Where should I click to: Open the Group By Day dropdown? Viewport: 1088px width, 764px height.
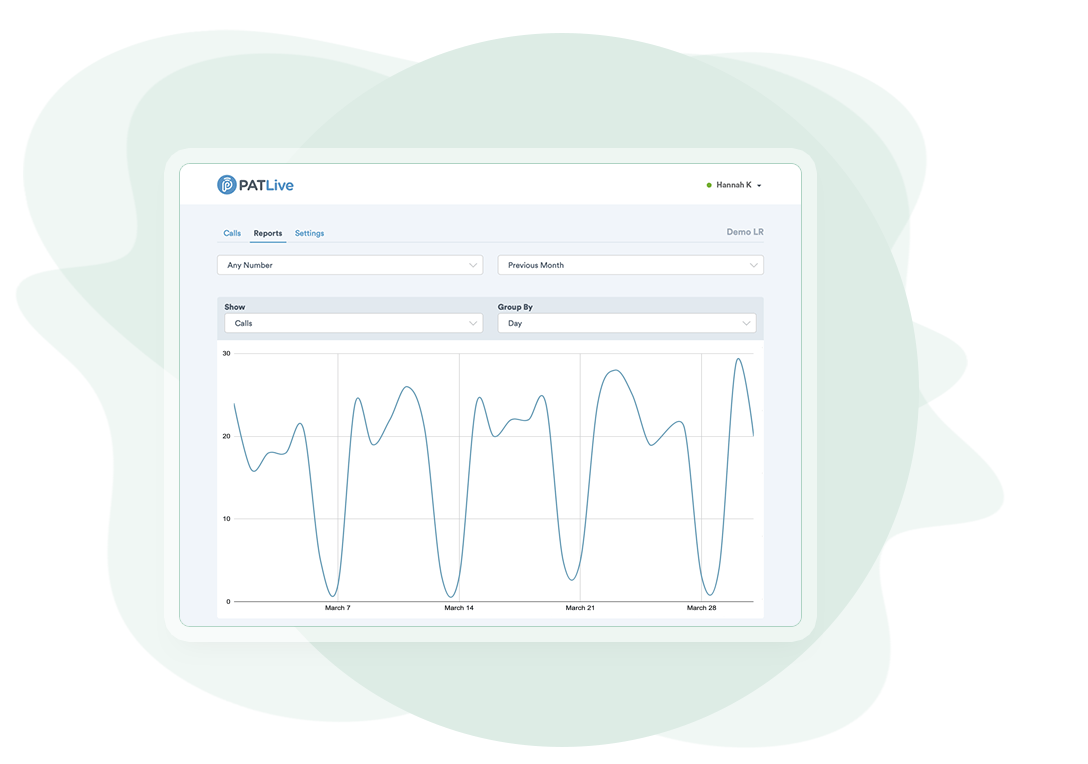[x=627, y=323]
